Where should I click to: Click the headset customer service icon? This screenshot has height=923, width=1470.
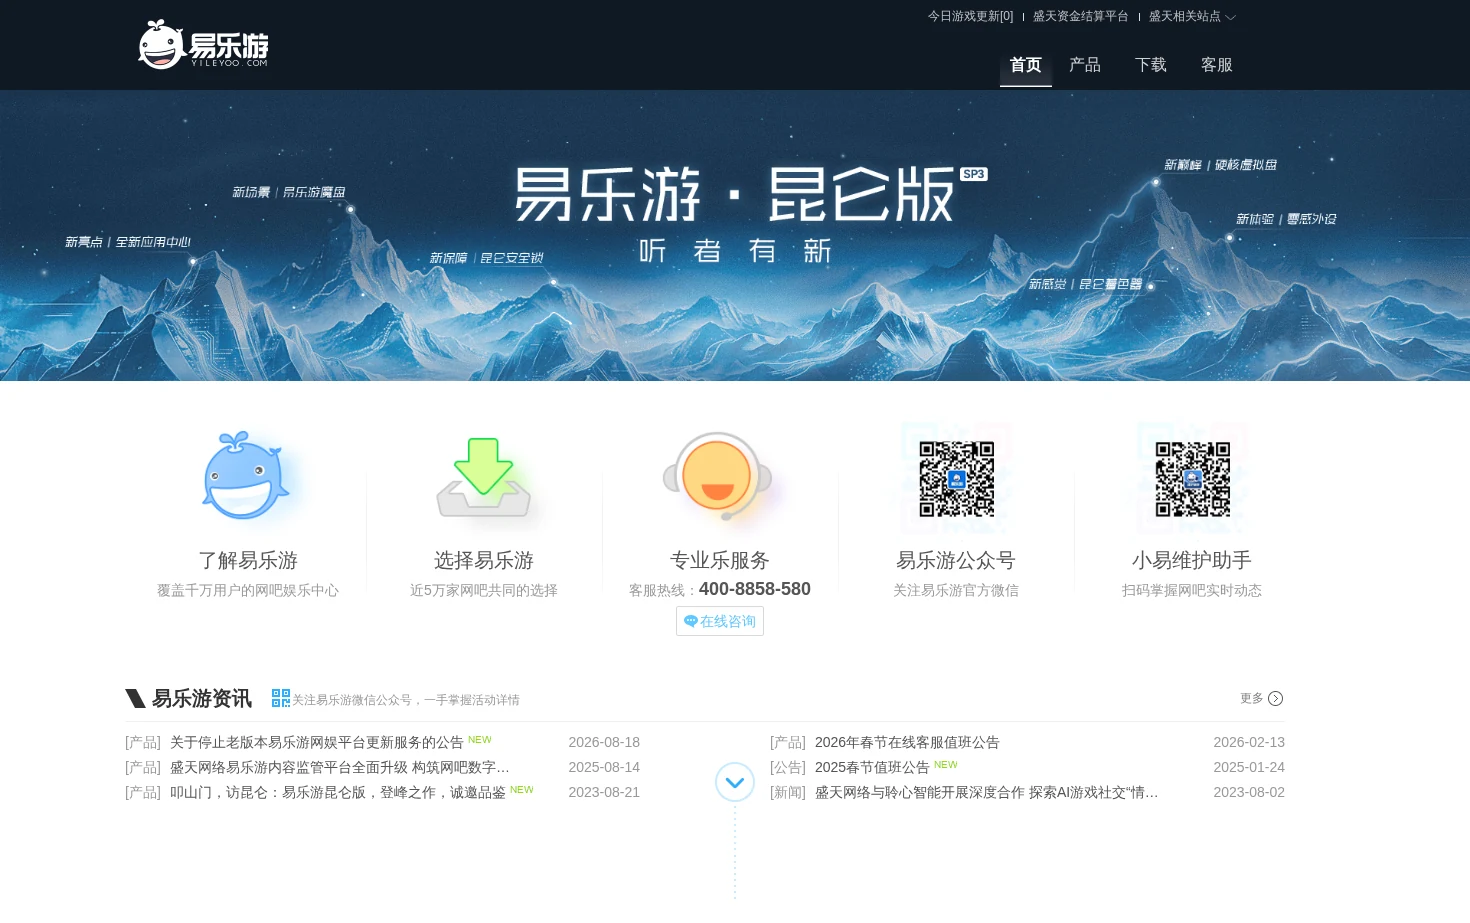(x=718, y=476)
